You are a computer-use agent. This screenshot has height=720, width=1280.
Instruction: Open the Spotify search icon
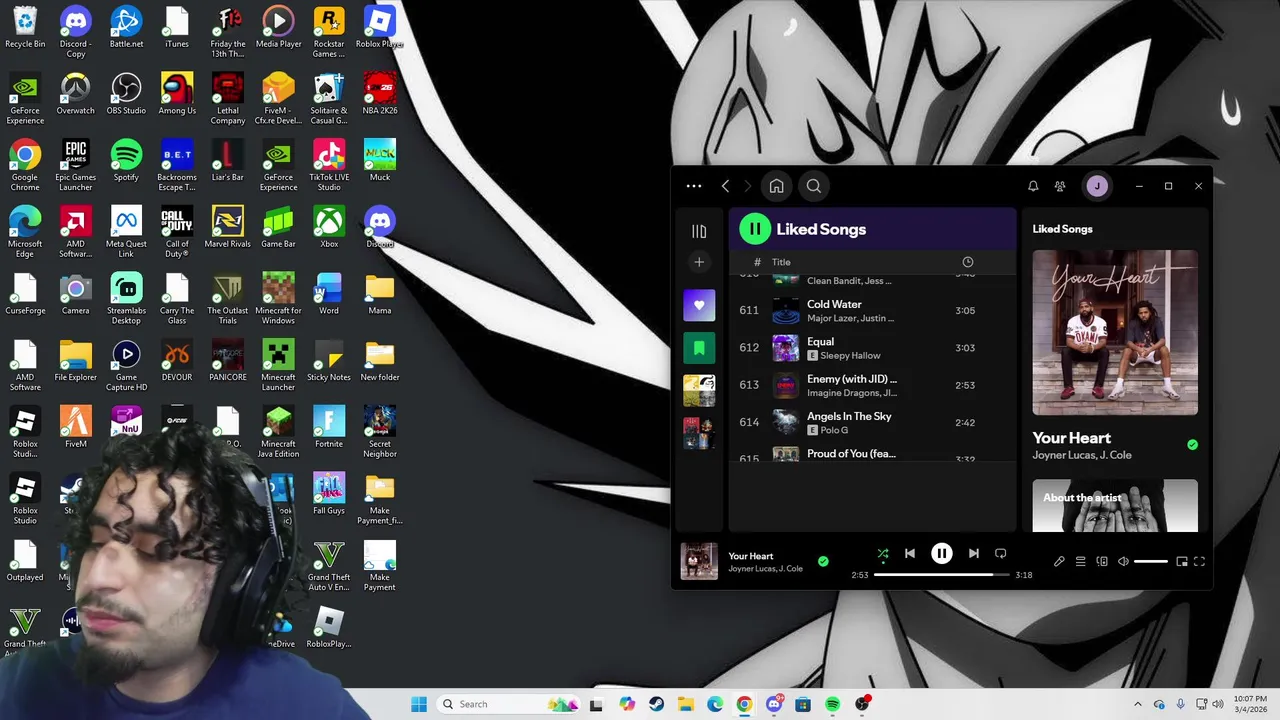point(814,186)
